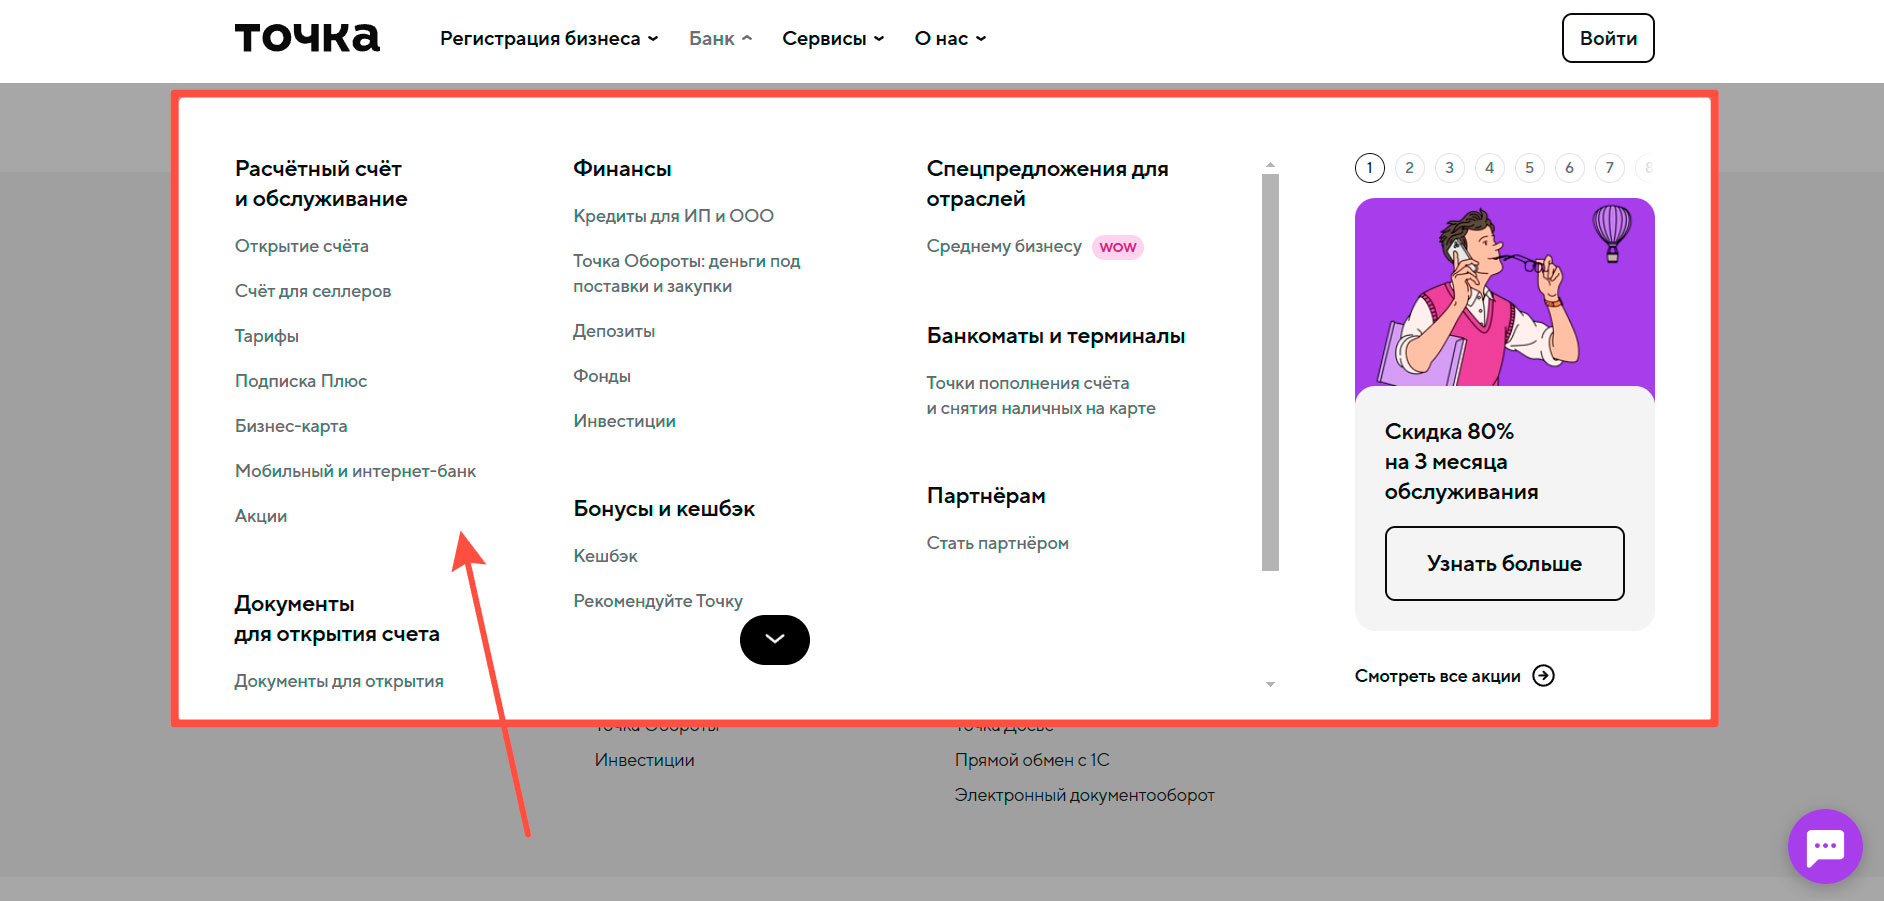Open Рекомендуйте Точку link
1884x901 pixels.
658,601
